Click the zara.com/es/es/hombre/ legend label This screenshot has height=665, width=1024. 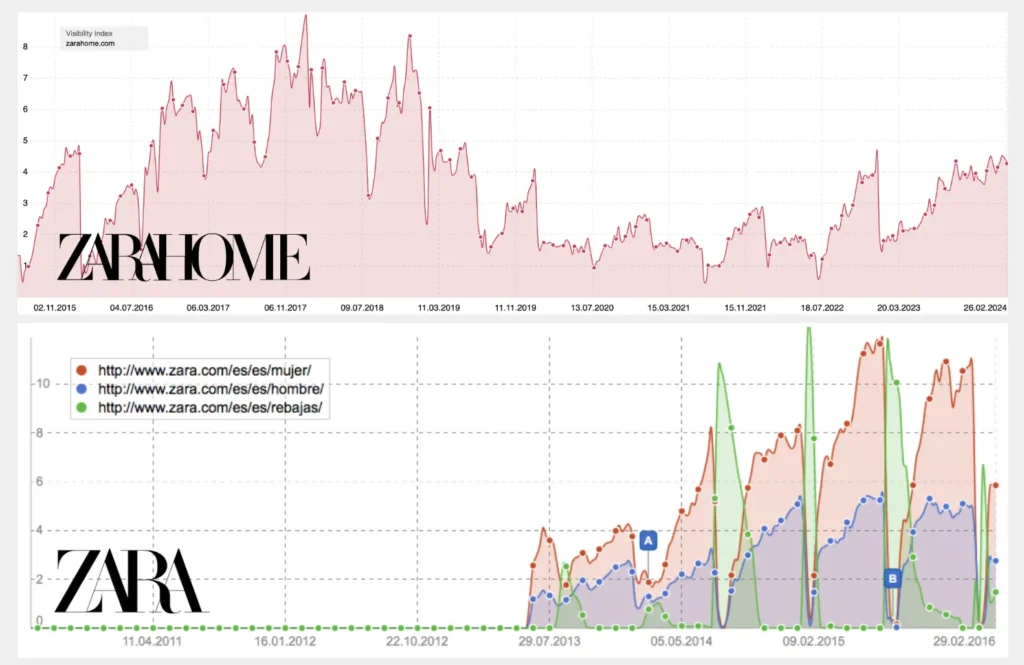point(211,389)
